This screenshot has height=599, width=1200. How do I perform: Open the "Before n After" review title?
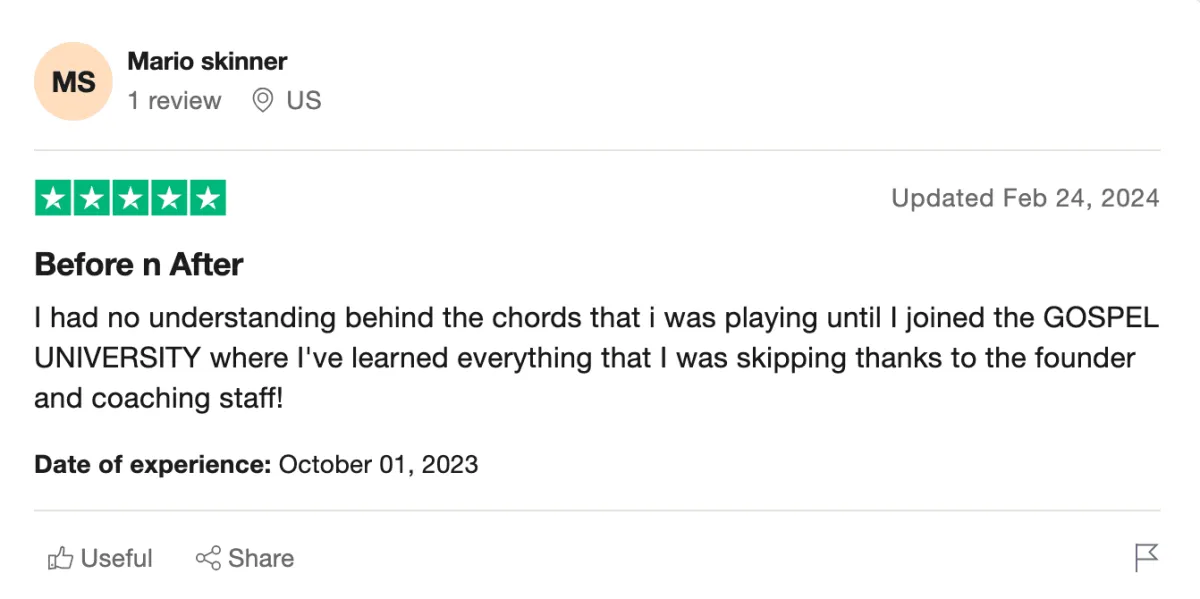pos(139,265)
